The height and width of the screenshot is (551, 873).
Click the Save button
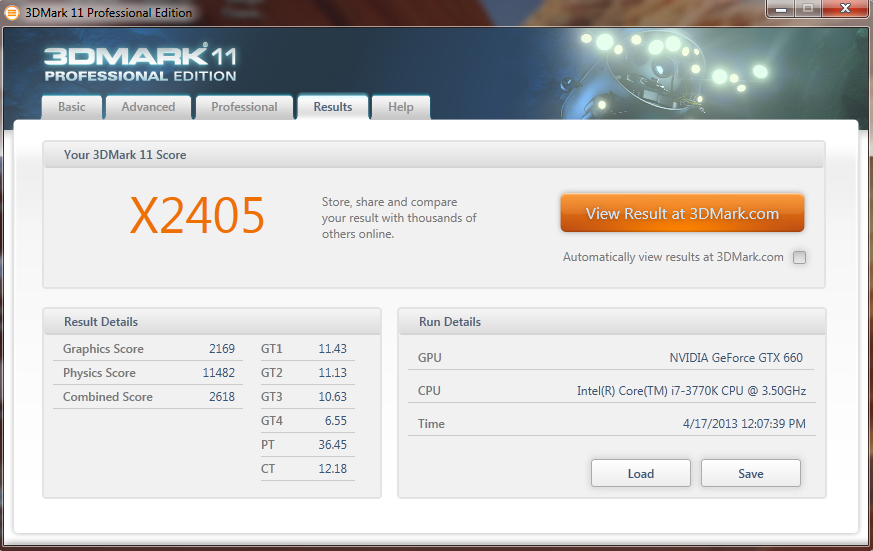pos(751,474)
